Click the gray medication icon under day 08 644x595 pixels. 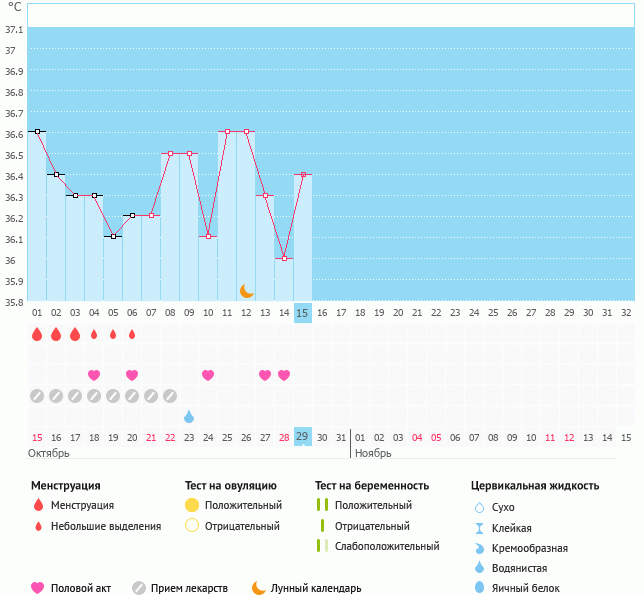tap(170, 396)
